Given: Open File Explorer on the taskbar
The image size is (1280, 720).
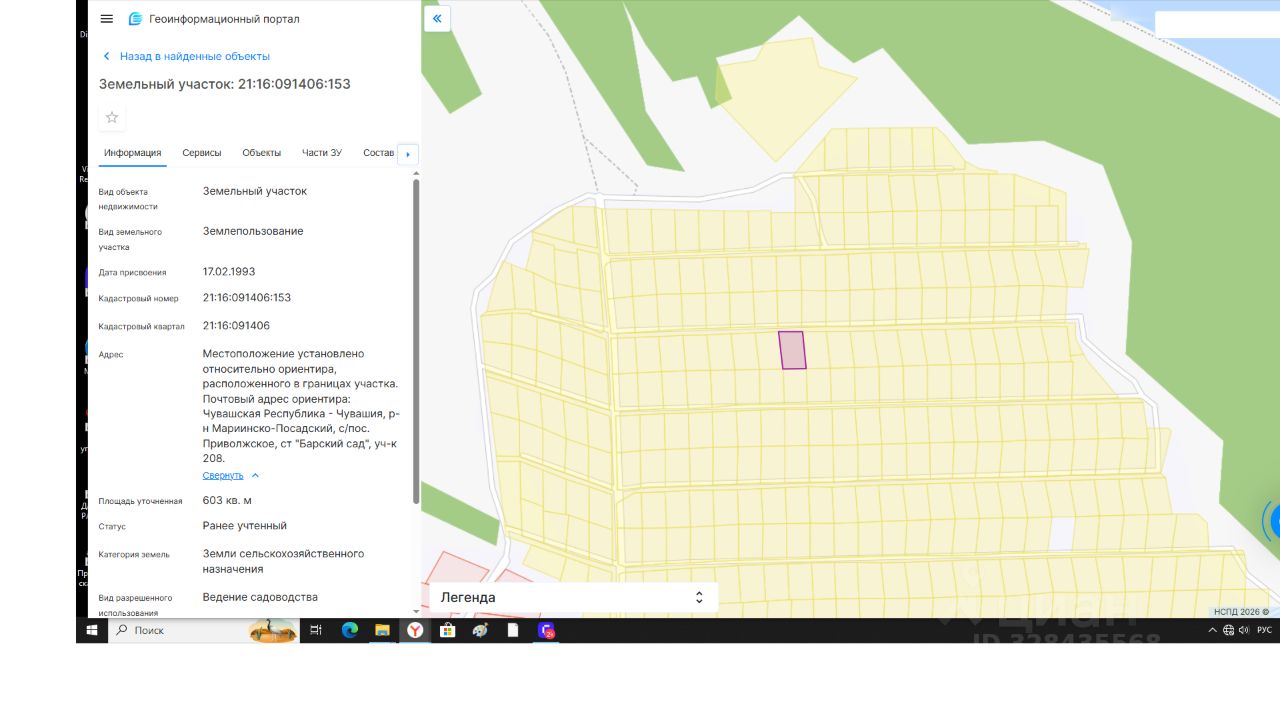Looking at the screenshot, I should (x=382, y=630).
